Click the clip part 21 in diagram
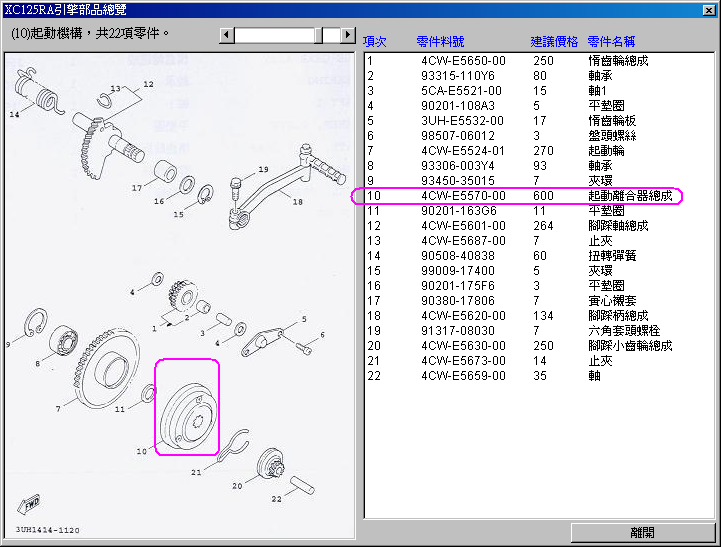Screen dimensions: 721x547 [x=234, y=444]
